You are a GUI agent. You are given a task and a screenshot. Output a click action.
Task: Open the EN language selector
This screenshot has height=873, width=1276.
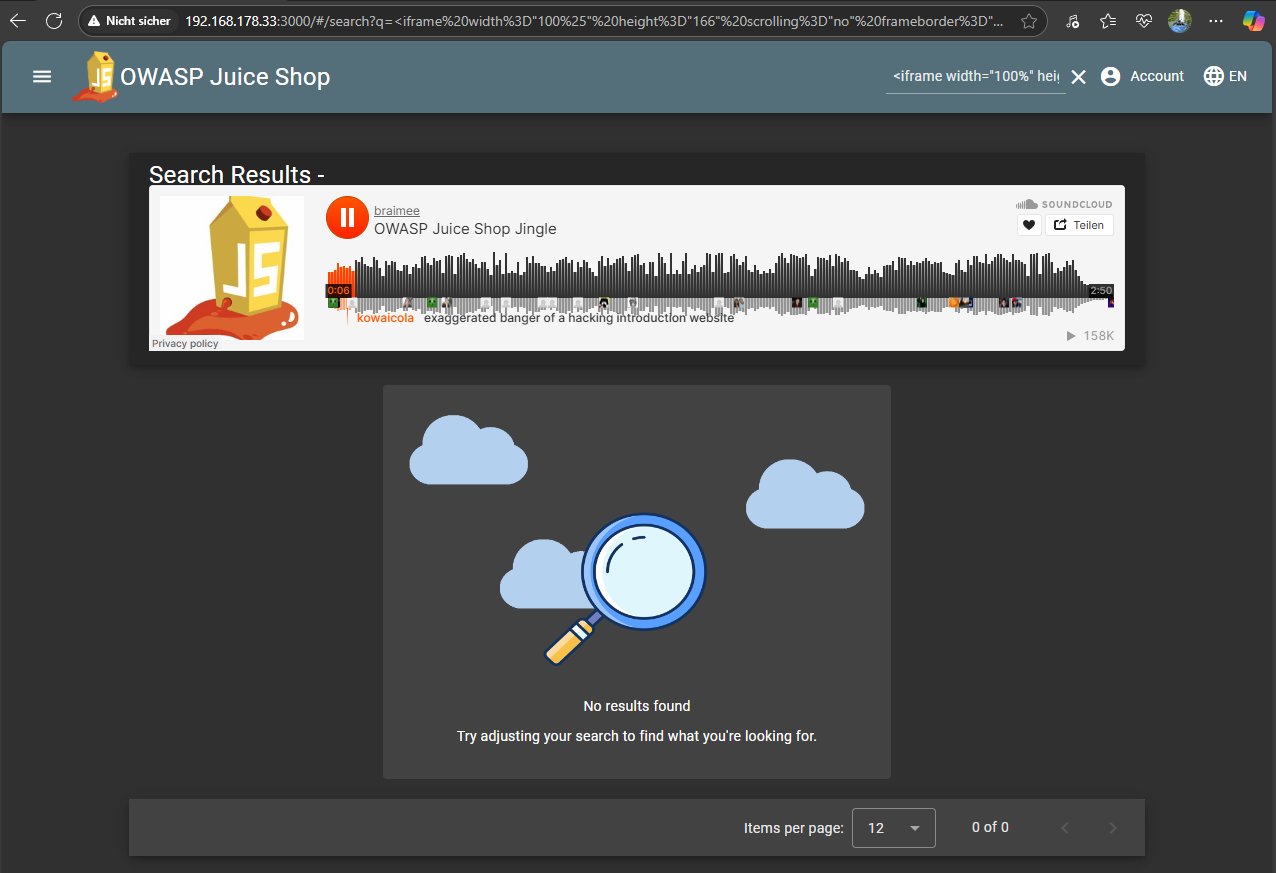coord(1225,76)
